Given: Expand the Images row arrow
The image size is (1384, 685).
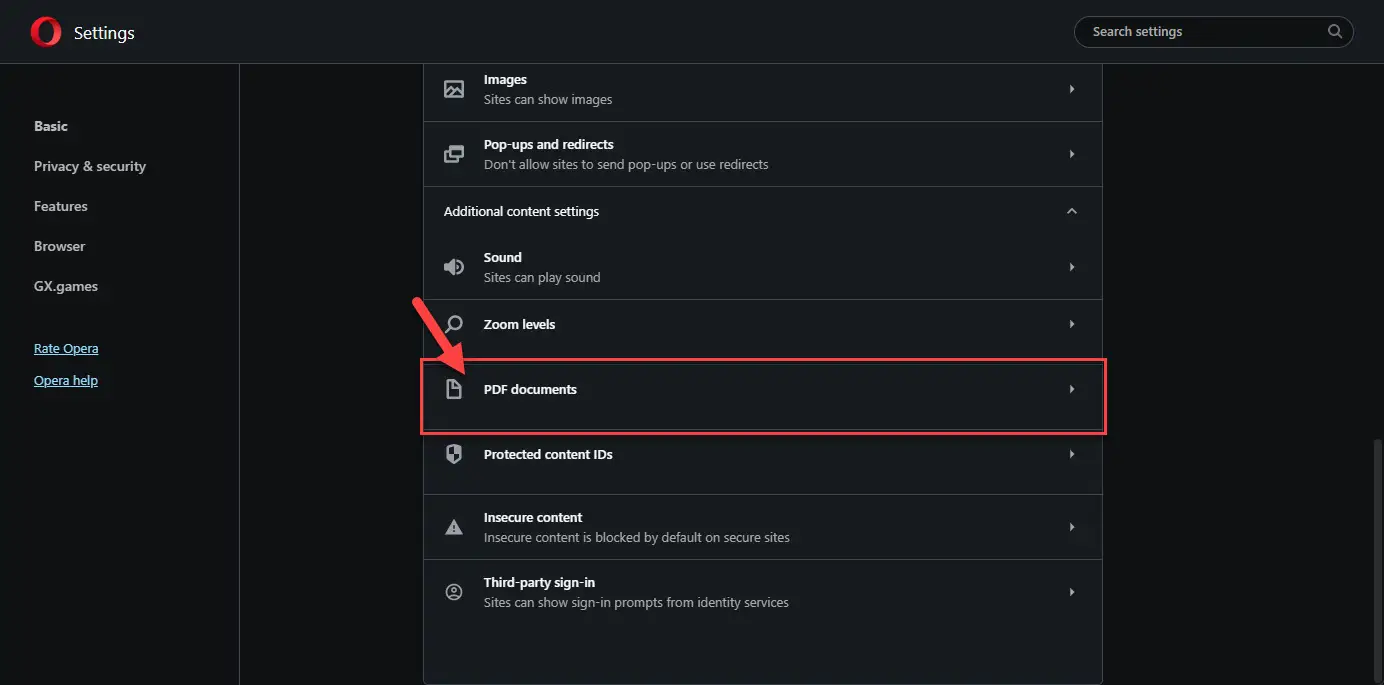Looking at the screenshot, I should (1072, 89).
